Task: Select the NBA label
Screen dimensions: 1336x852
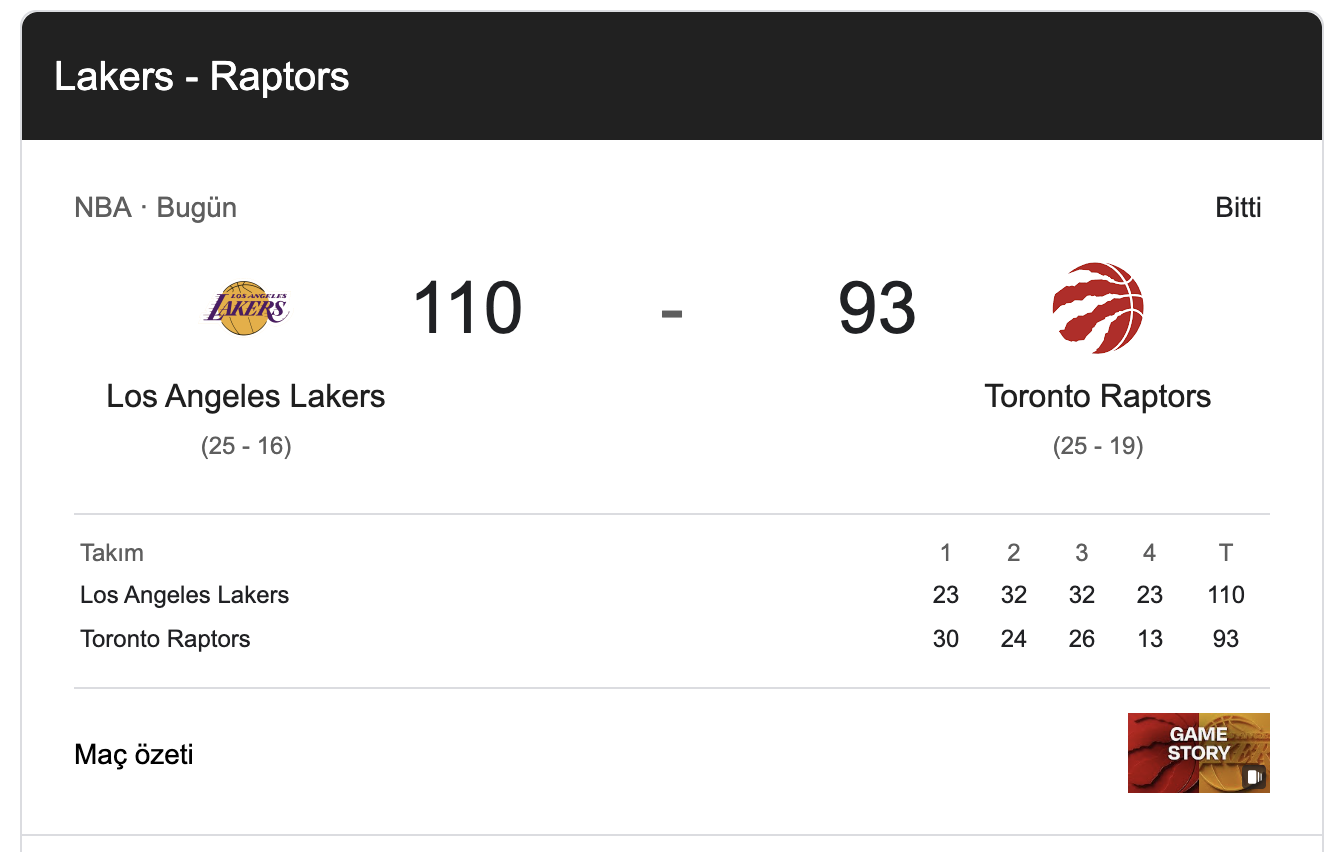Action: click(103, 207)
